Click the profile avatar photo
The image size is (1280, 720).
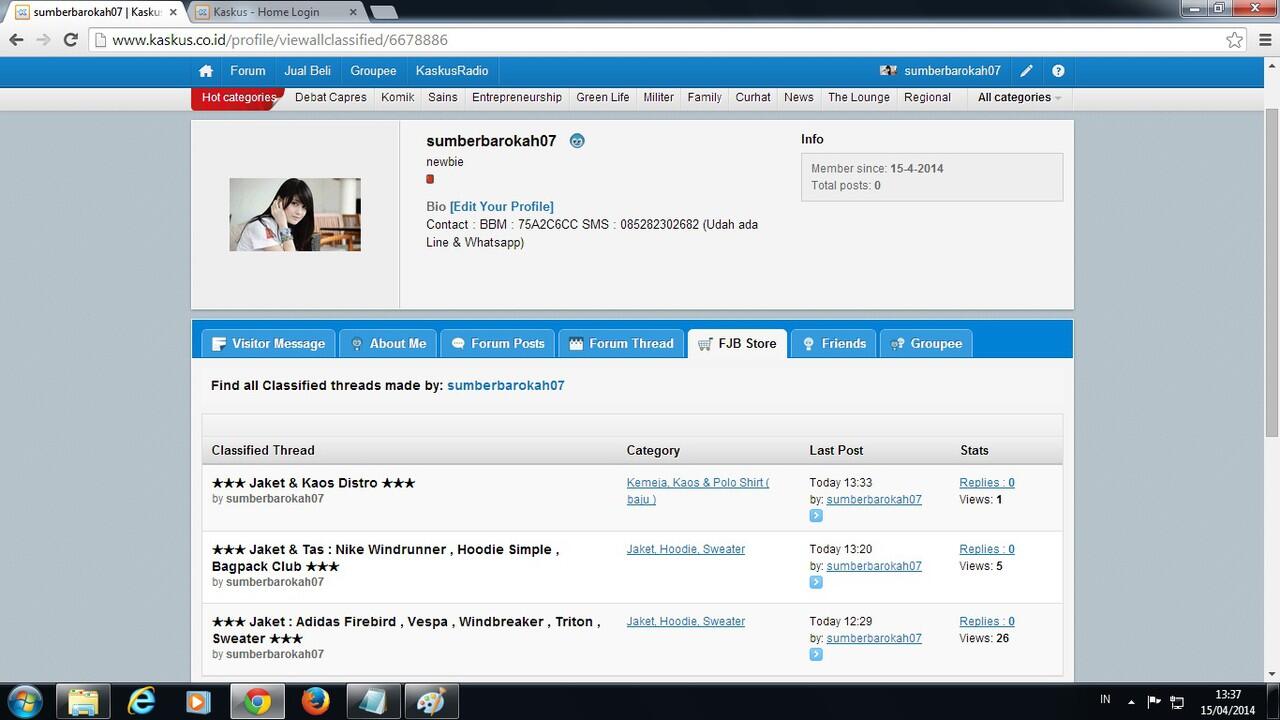click(295, 214)
